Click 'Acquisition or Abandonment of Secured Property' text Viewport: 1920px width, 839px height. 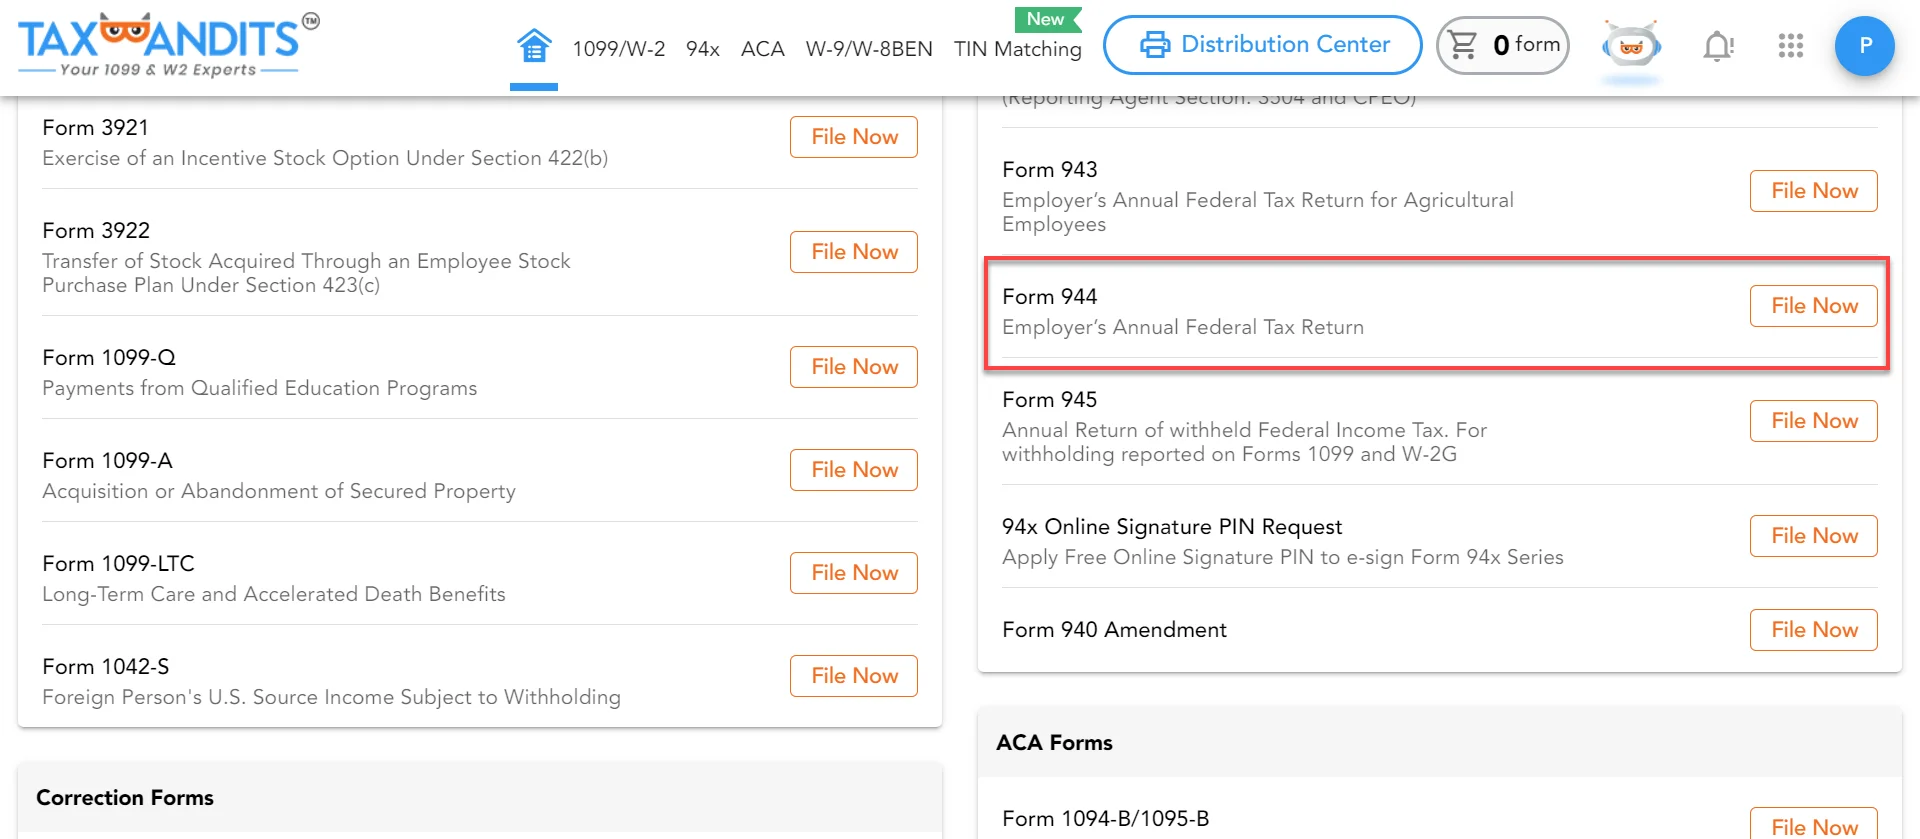pos(279,491)
